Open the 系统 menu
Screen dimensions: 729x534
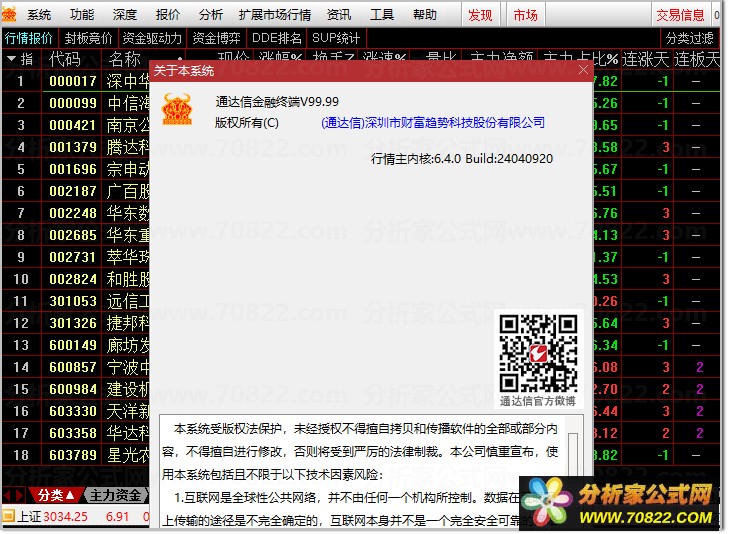39,15
